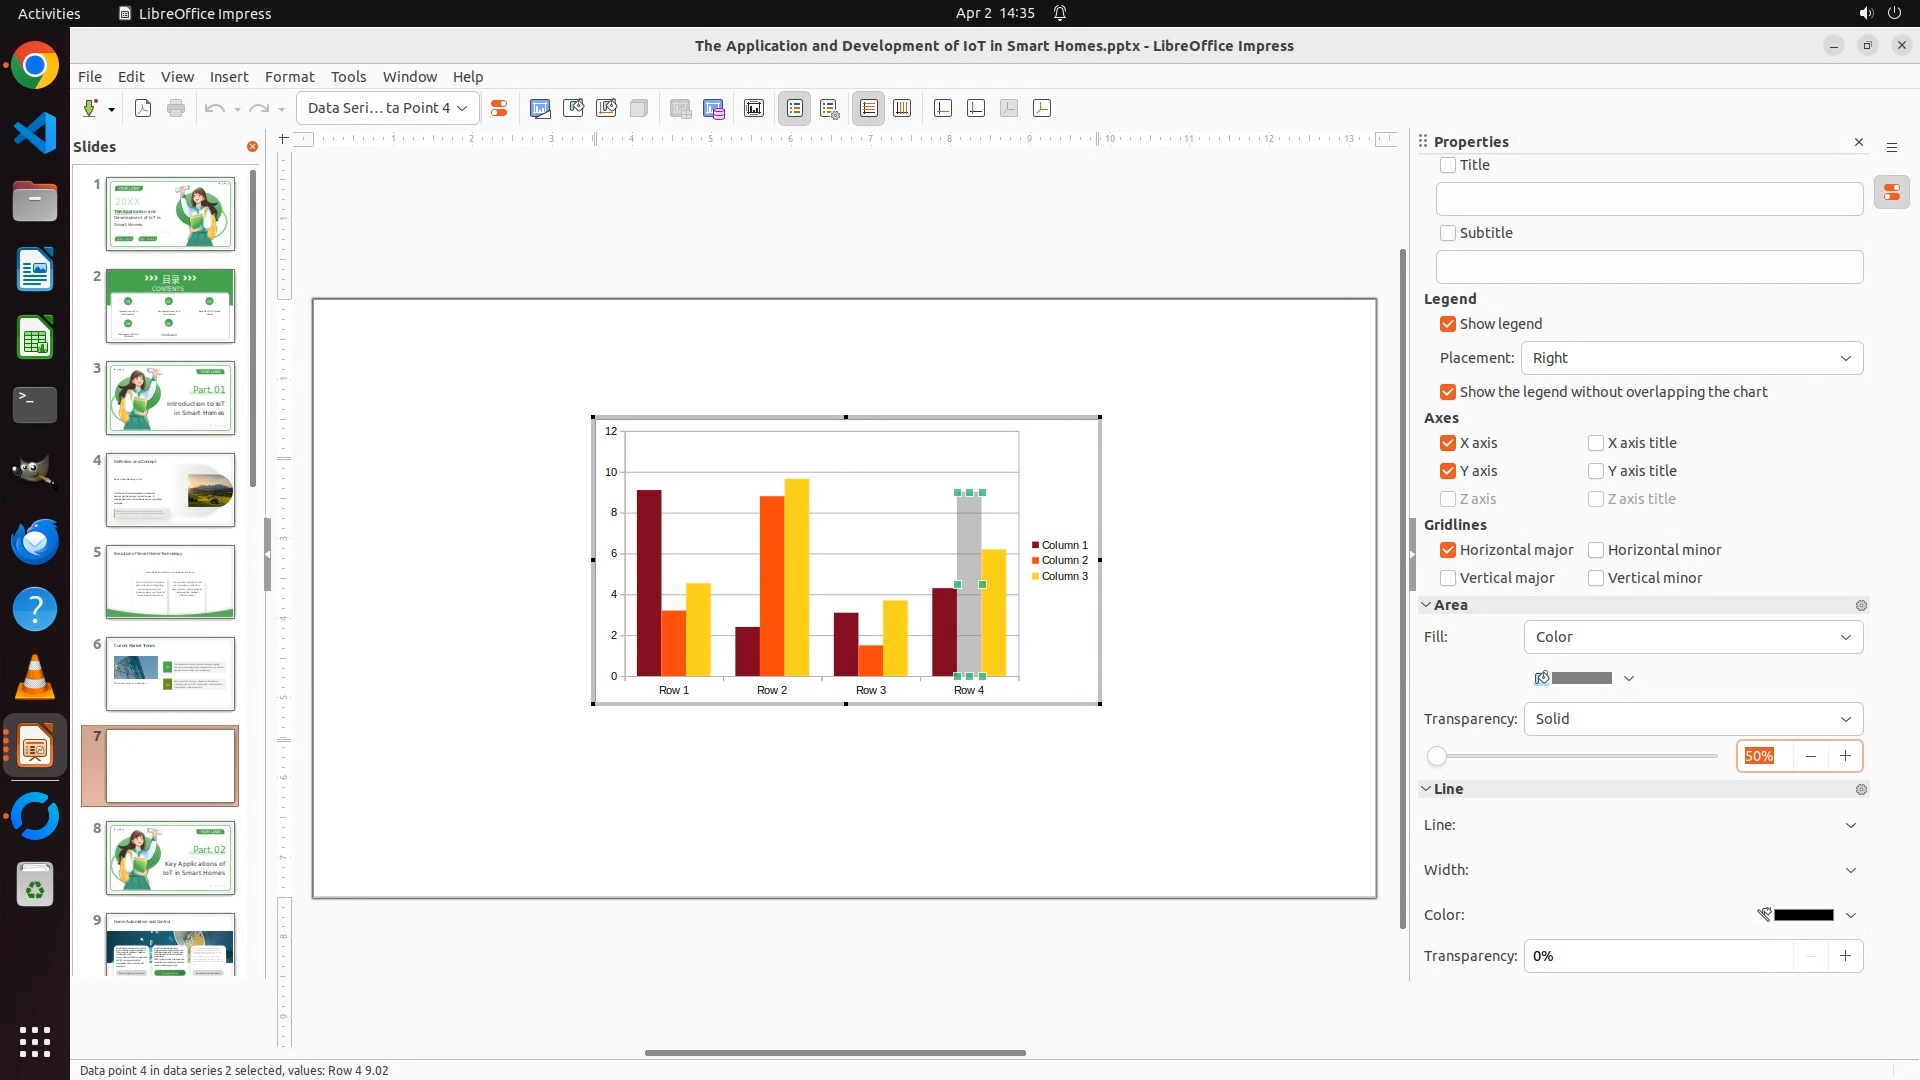Enable the Vertical major gridlines checkbox
The height and width of the screenshot is (1080, 1920).
[1448, 578]
